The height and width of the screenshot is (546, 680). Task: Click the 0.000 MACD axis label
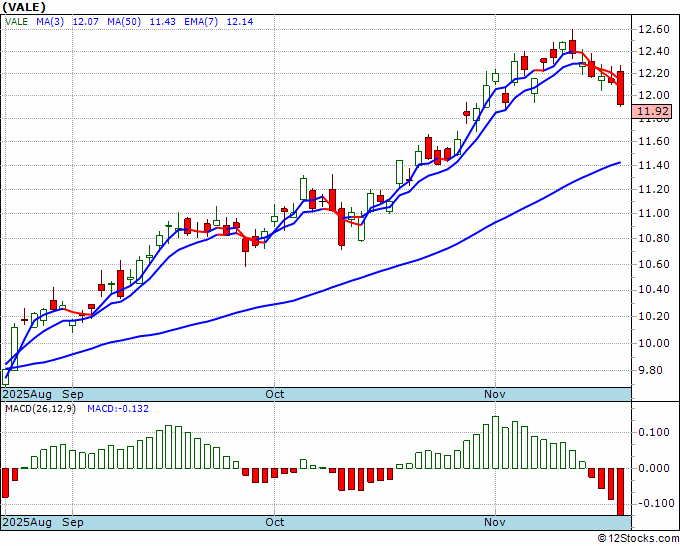coord(656,468)
